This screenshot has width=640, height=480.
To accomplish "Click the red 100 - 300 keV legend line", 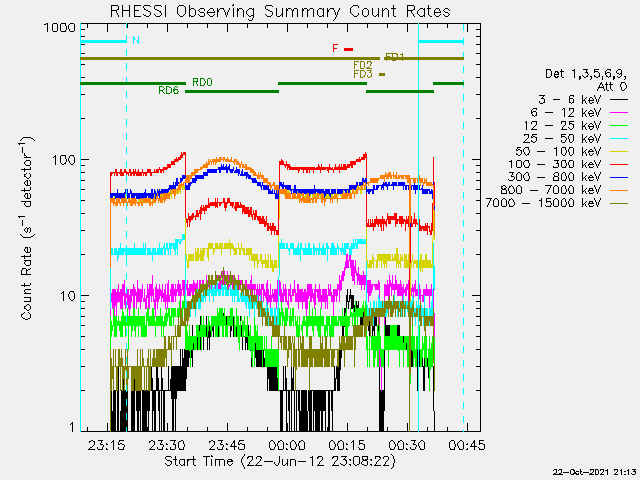I will (x=619, y=164).
